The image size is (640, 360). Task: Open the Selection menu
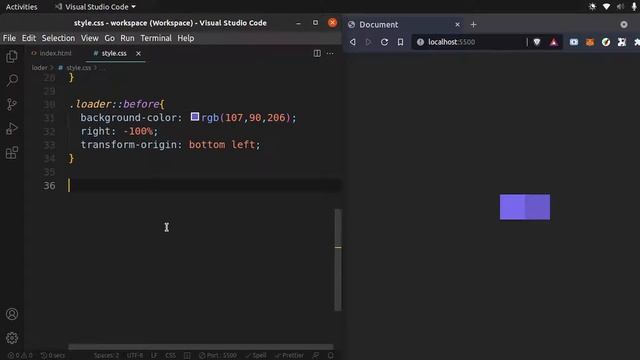(x=58, y=38)
